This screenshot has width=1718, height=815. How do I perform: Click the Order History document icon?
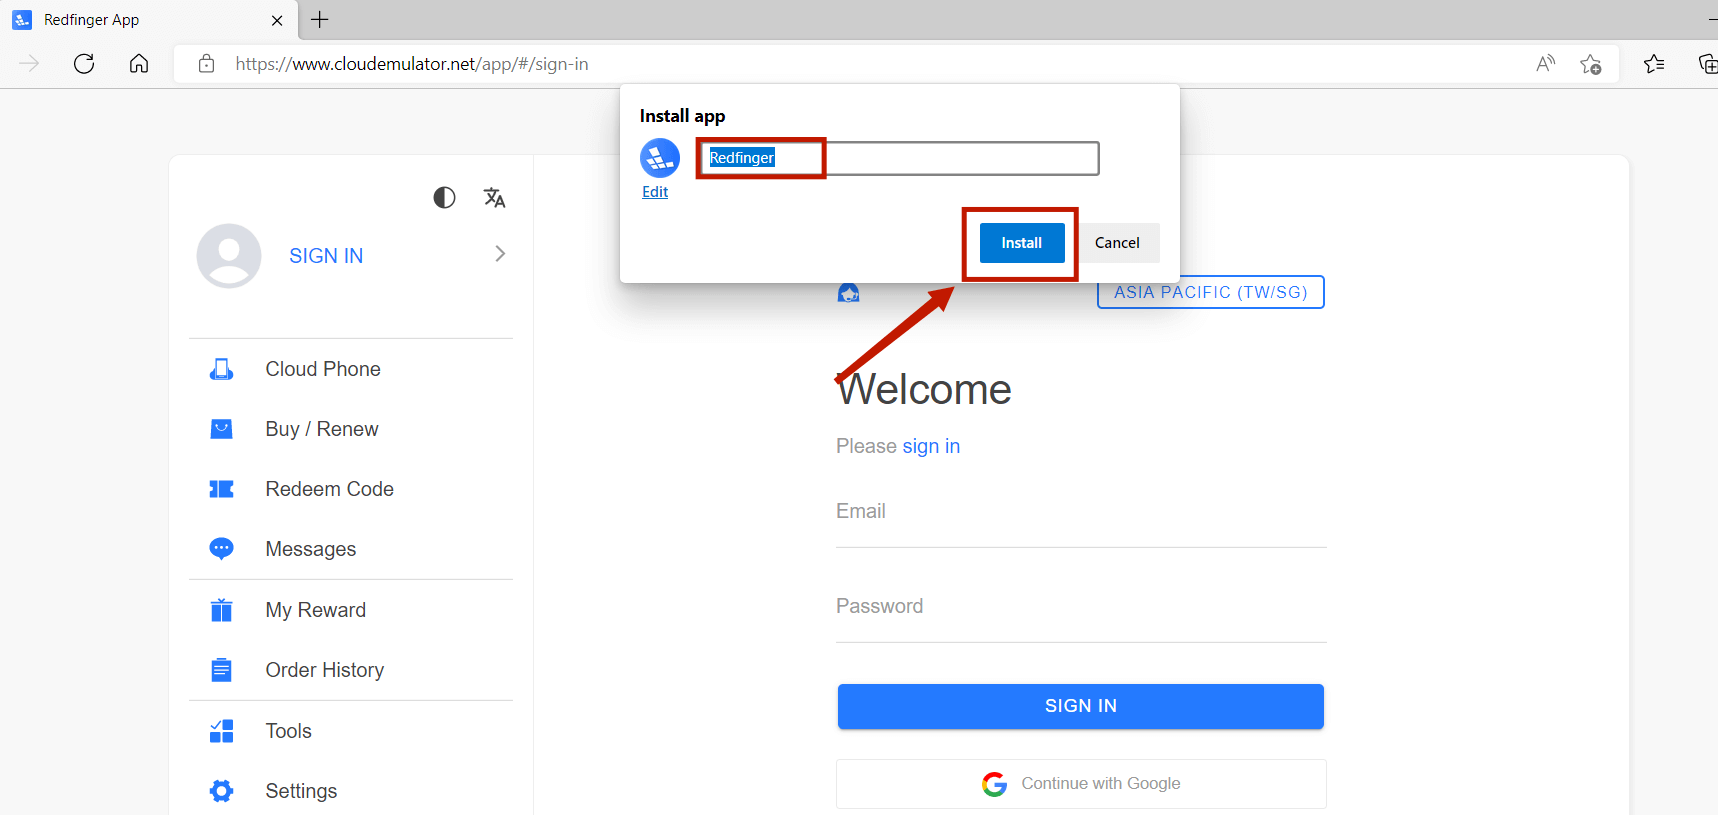tap(221, 670)
